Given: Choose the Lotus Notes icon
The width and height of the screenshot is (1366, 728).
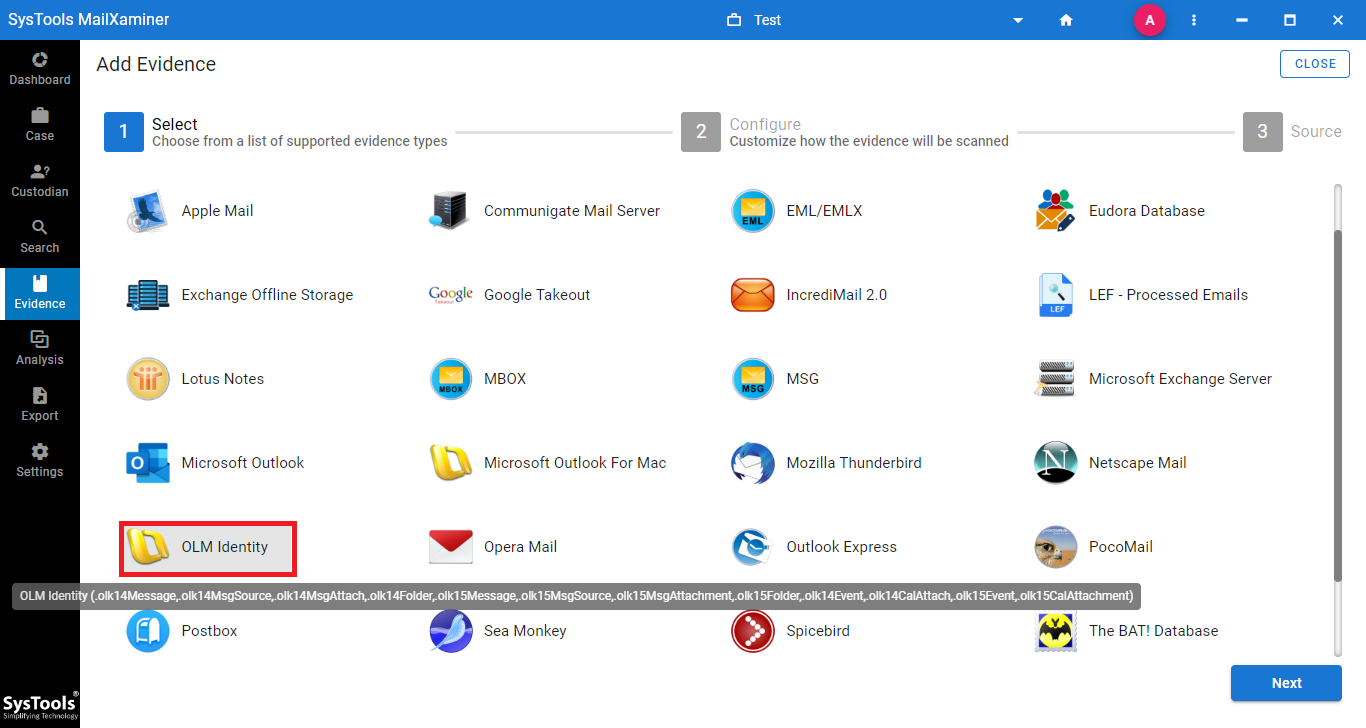Looking at the screenshot, I should (x=148, y=379).
